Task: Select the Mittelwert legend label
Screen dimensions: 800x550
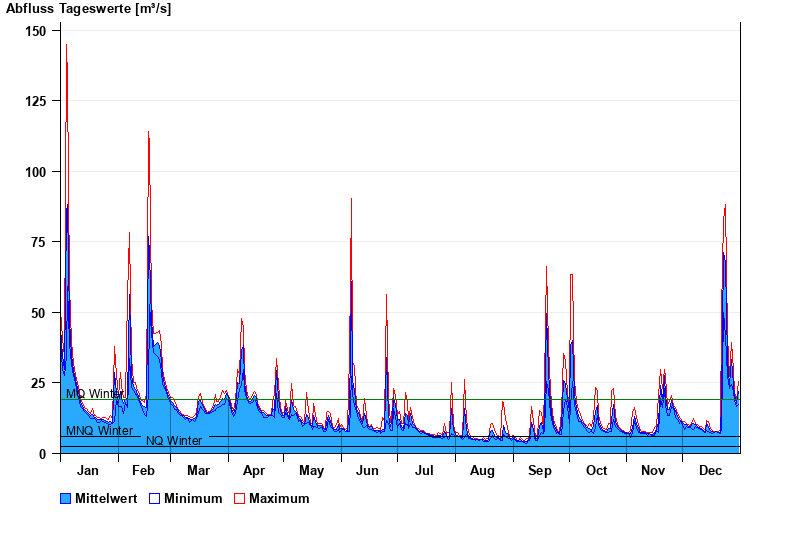Action: click(x=106, y=498)
